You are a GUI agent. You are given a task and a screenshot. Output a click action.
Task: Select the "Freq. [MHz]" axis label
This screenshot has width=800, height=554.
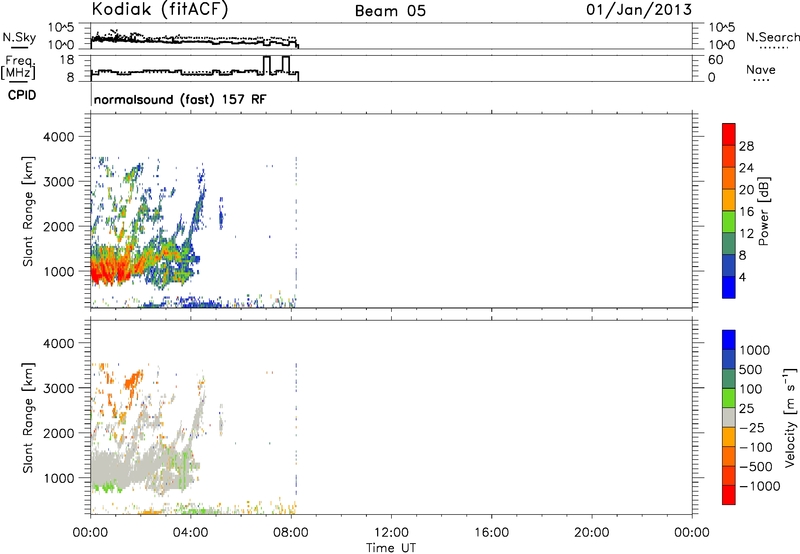coord(18,68)
